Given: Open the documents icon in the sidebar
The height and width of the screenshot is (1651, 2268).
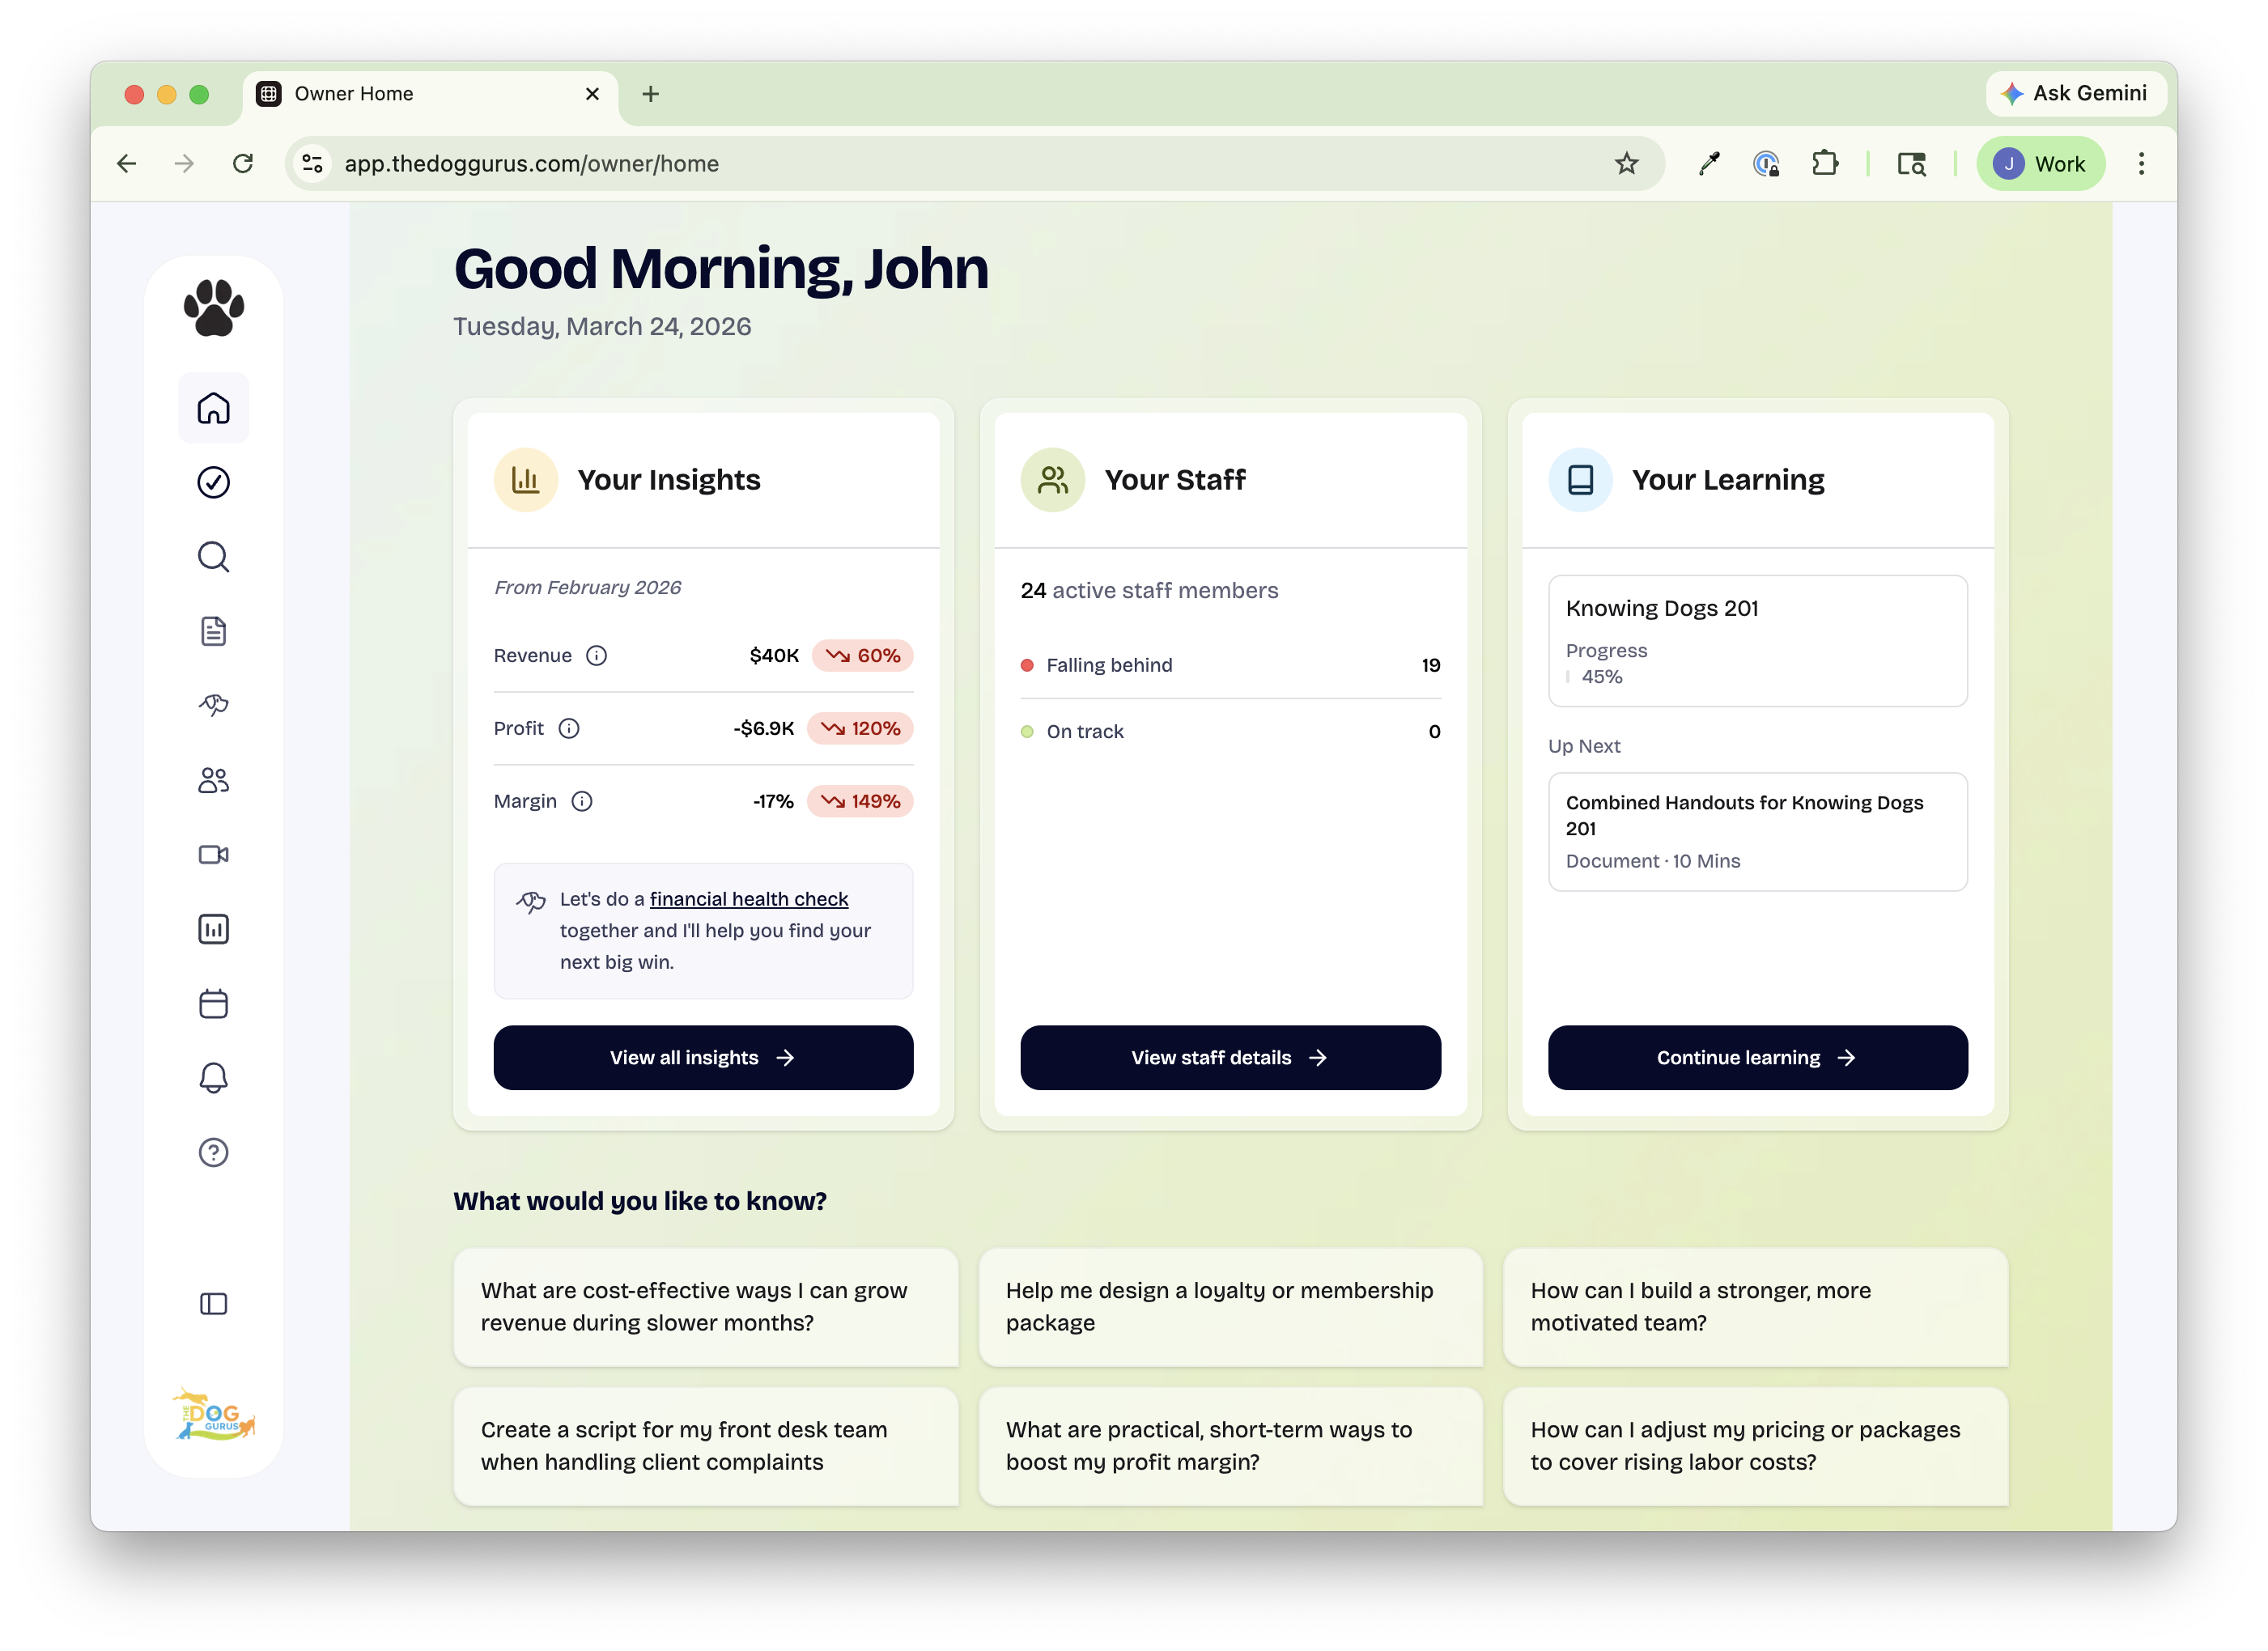Looking at the screenshot, I should coord(213,630).
